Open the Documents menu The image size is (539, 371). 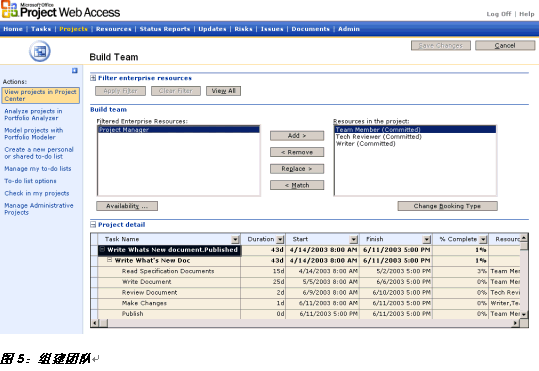coord(310,29)
